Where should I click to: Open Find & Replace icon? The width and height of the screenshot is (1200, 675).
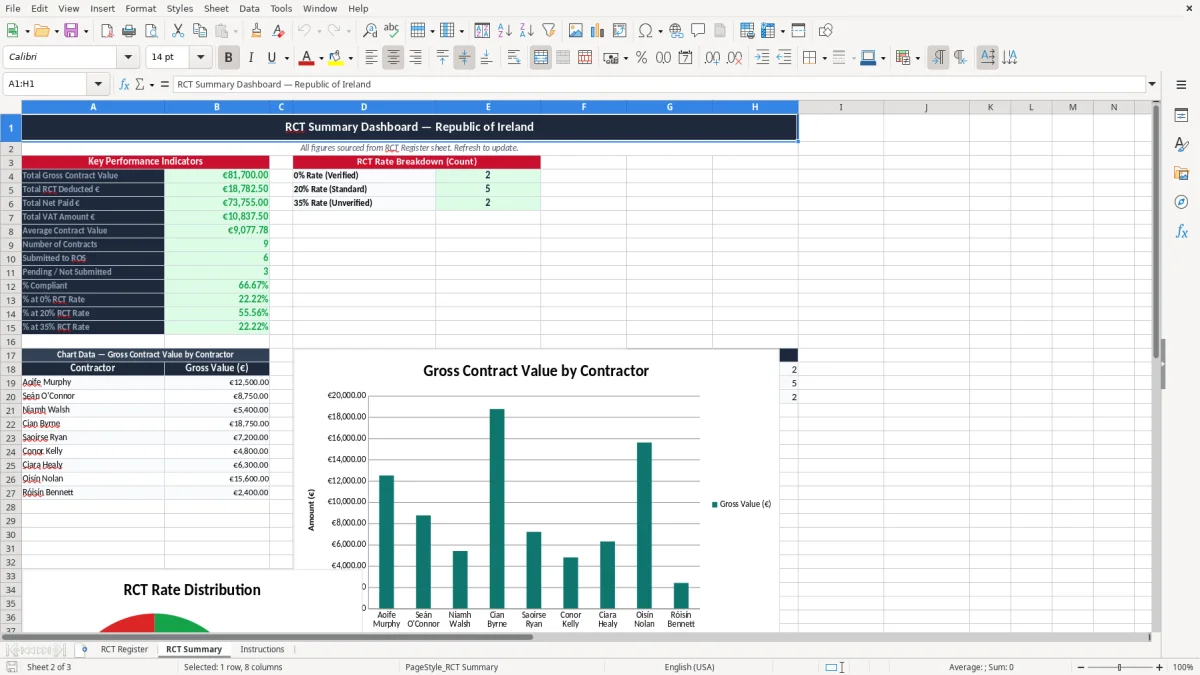click(x=370, y=31)
